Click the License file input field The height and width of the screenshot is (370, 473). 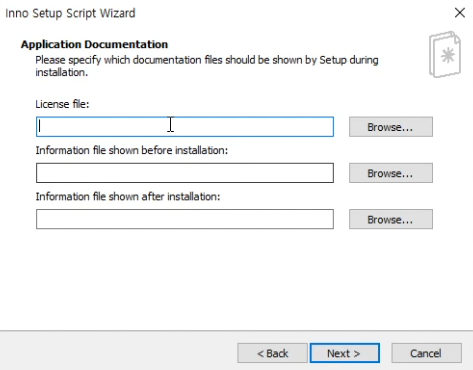[x=185, y=127]
